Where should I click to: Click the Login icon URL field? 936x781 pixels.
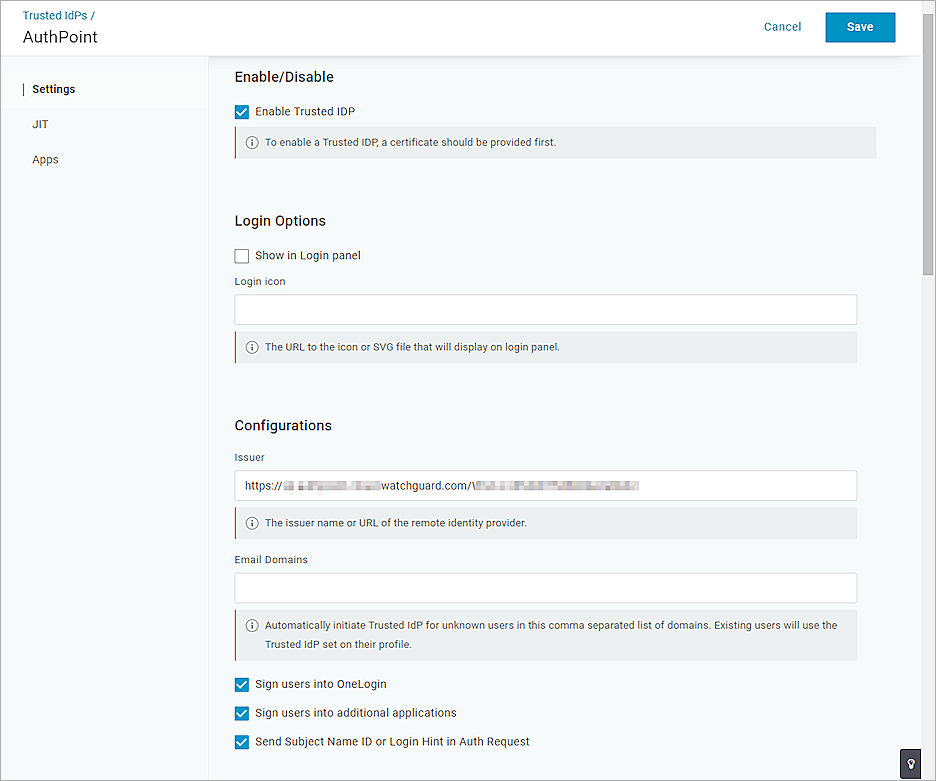point(545,309)
